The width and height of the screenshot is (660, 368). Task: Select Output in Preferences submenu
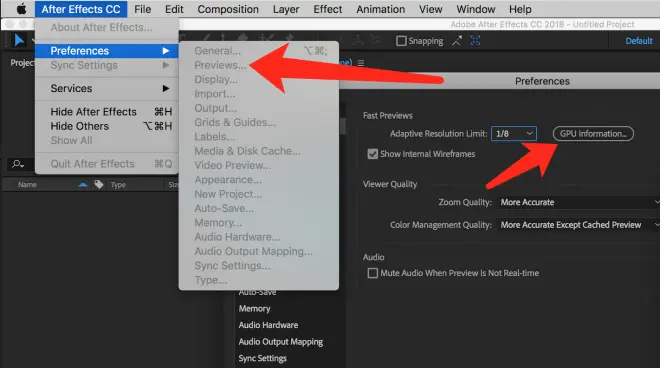pos(258,108)
